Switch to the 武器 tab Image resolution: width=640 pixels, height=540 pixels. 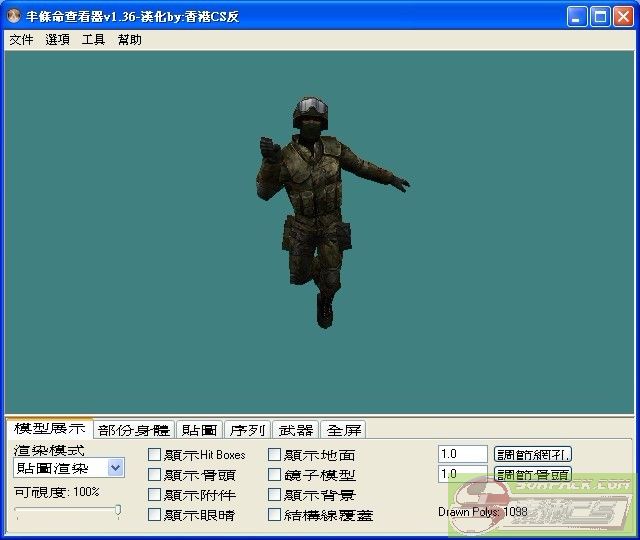295,430
